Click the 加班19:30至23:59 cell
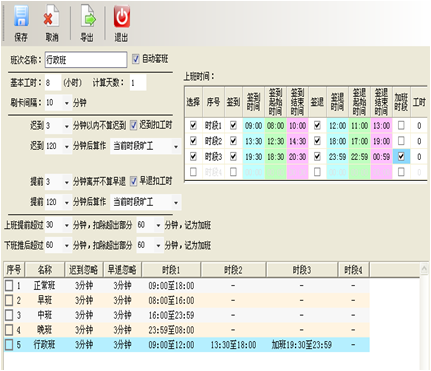Viewport: 431px width, 371px height. (302, 344)
